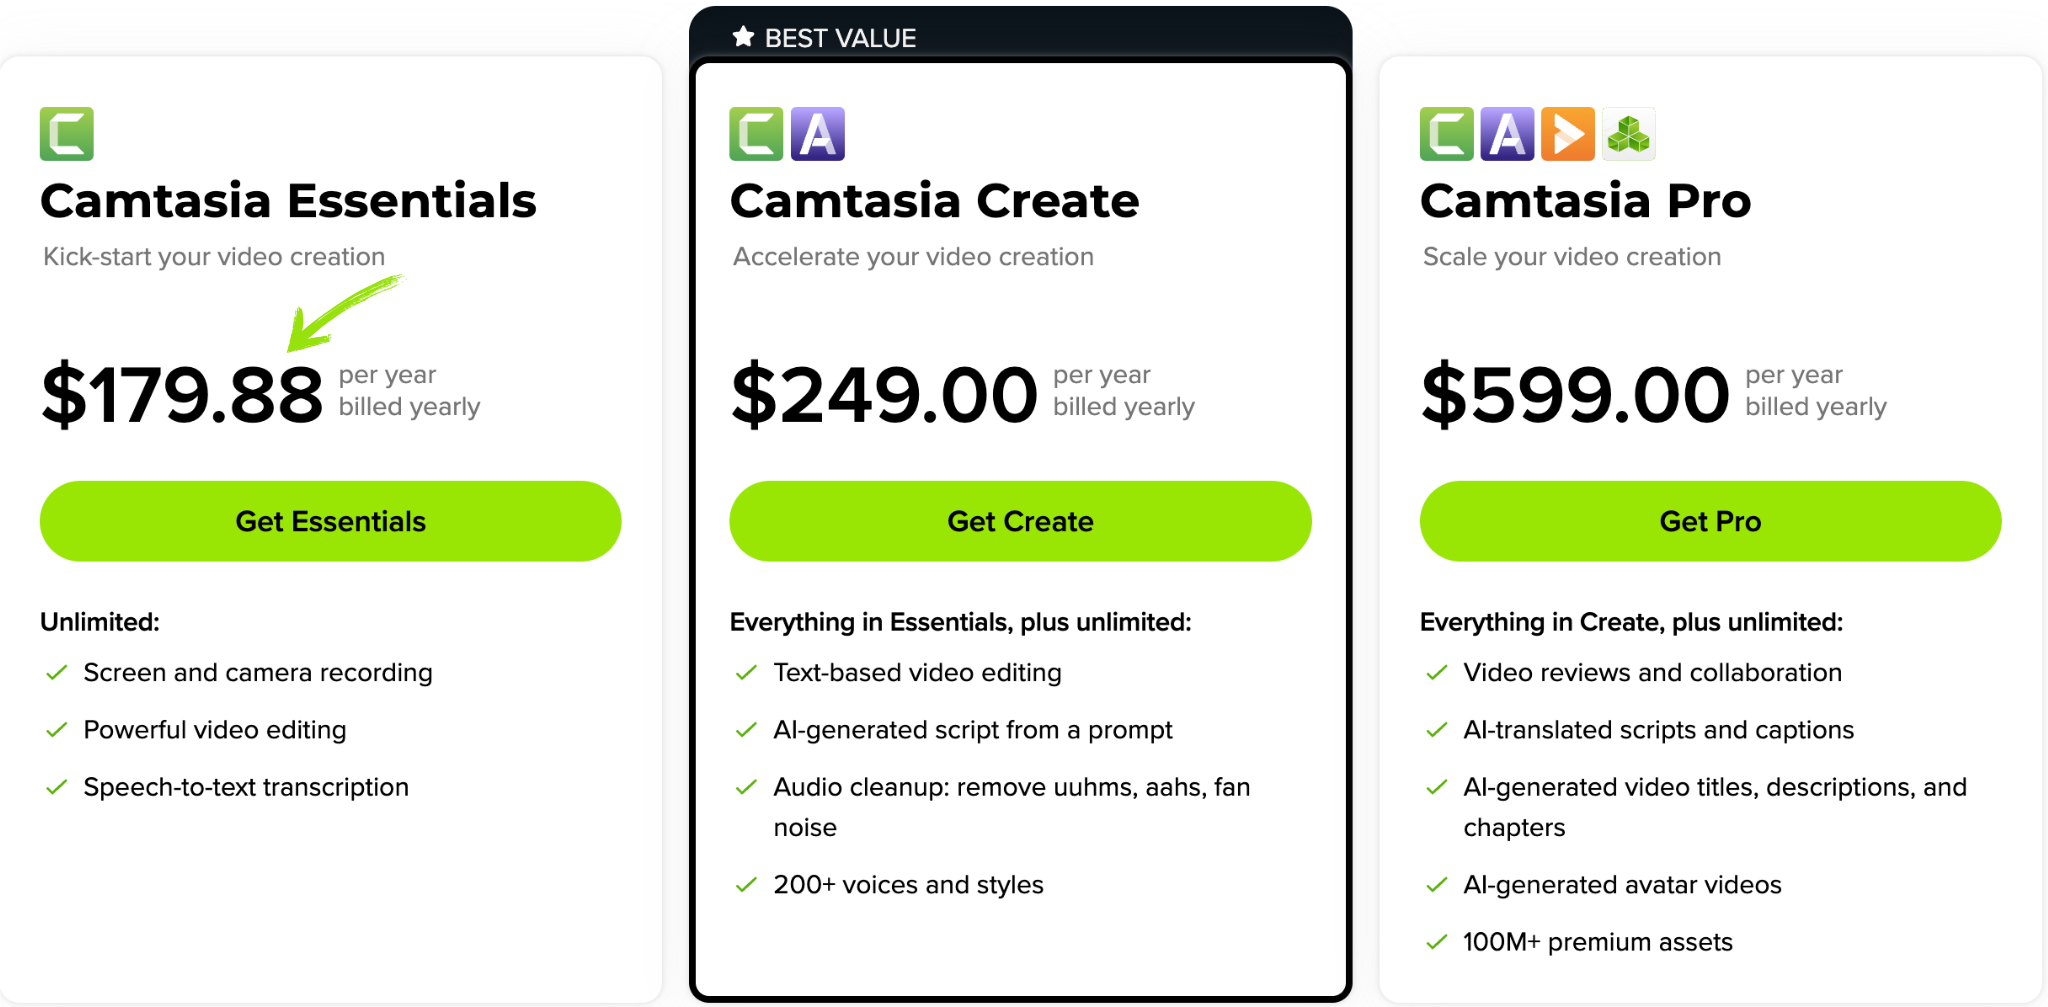Click the Best Value star icon
Viewport: 2048px width, 1007px height.
743,38
